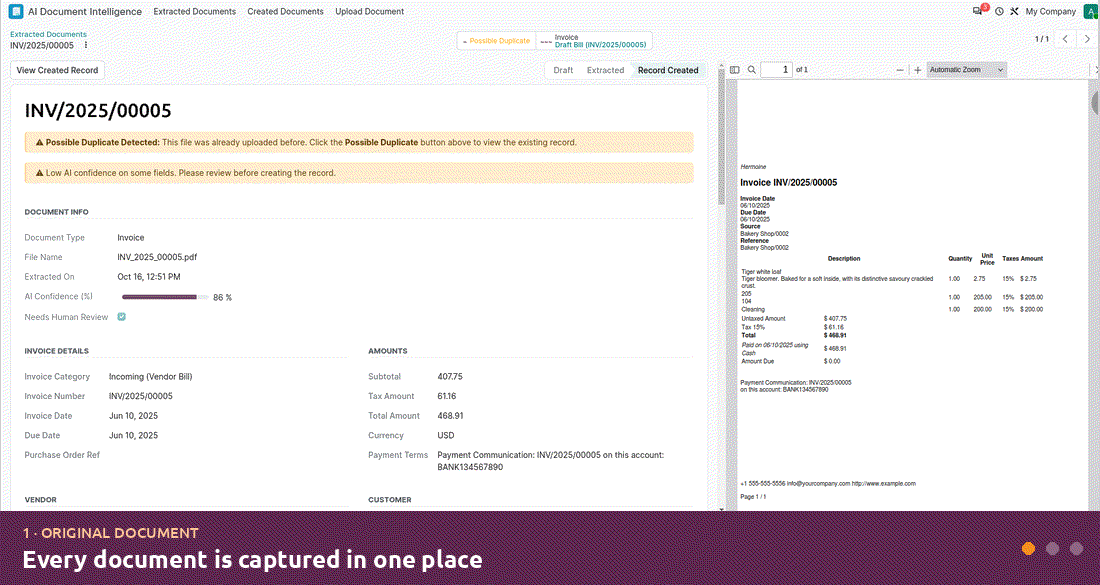This screenshot has width=1100, height=585.
Task: Click the third carousel dot
Action: [1077, 549]
